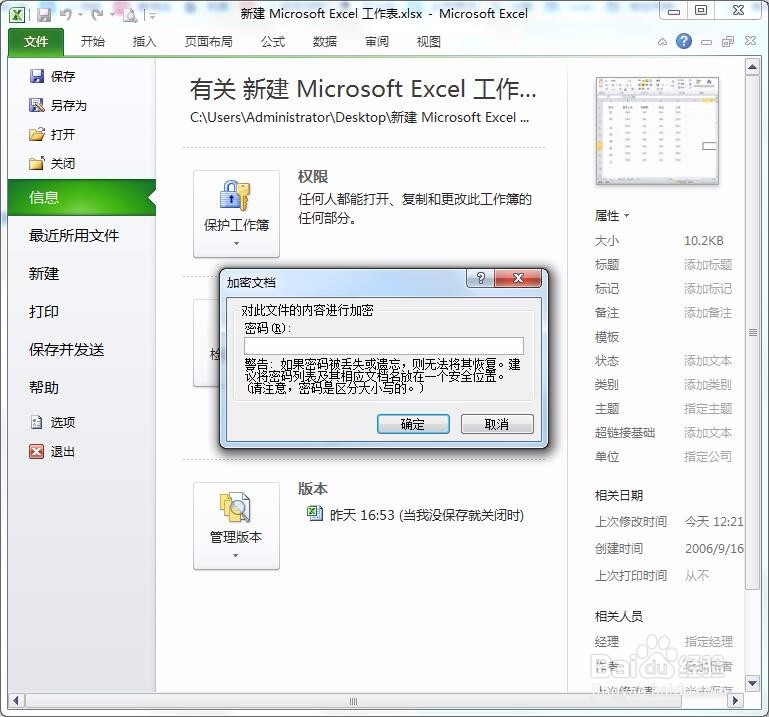This screenshot has height=717, width=769.
Task: Open 保存并发送 page
Action: click(66, 350)
